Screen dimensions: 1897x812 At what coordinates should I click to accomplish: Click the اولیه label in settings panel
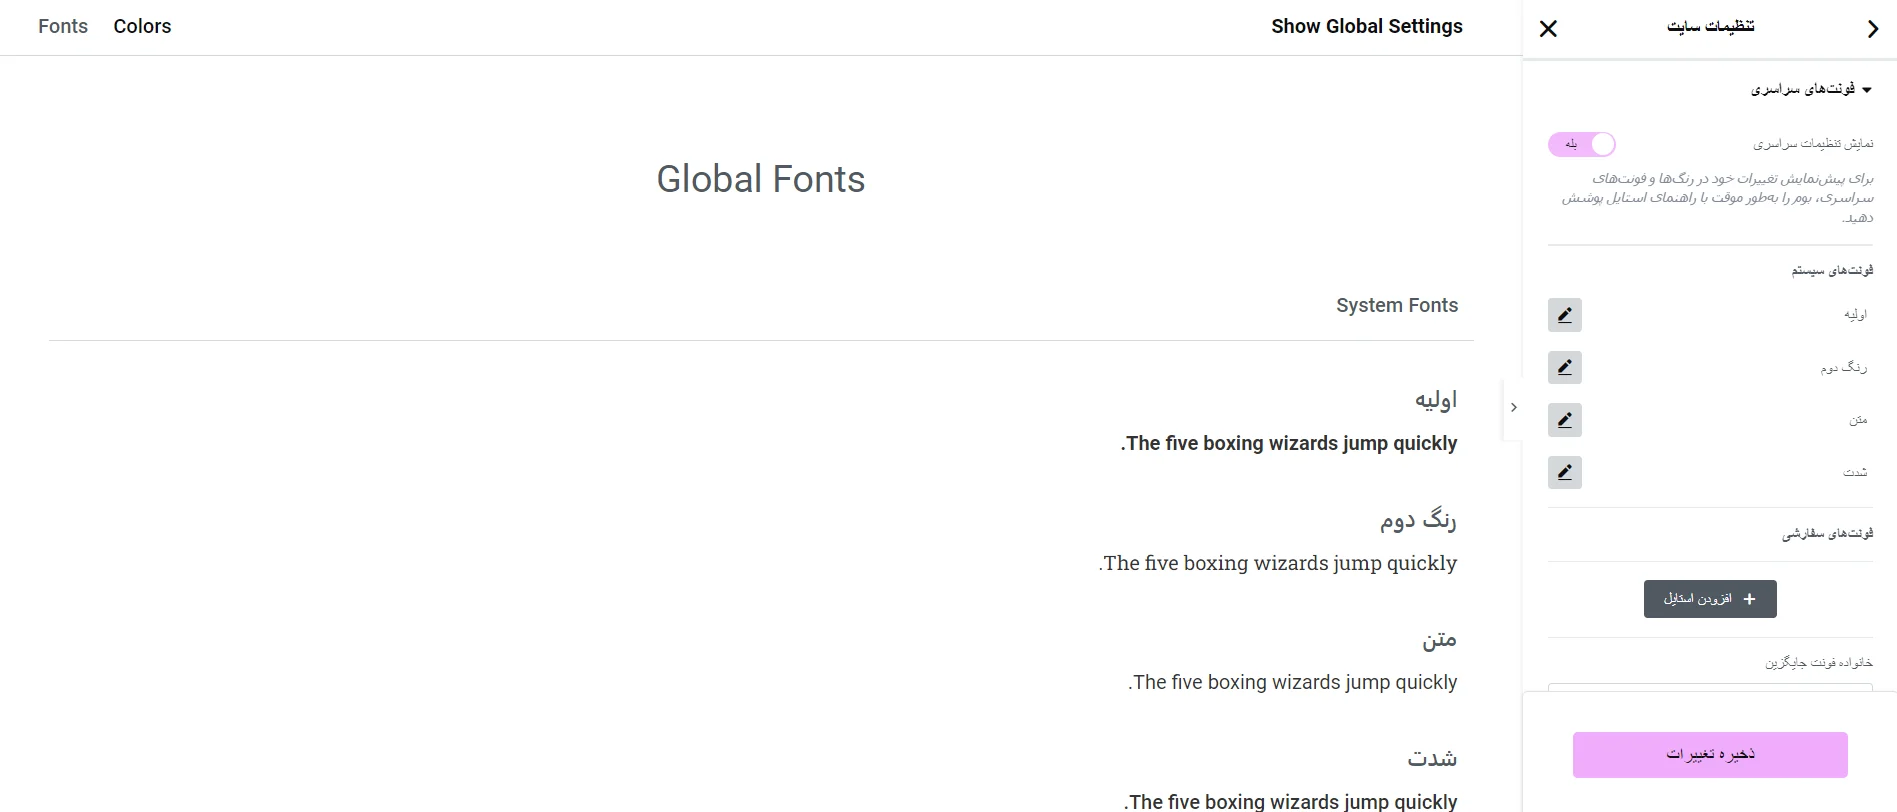click(x=1856, y=315)
